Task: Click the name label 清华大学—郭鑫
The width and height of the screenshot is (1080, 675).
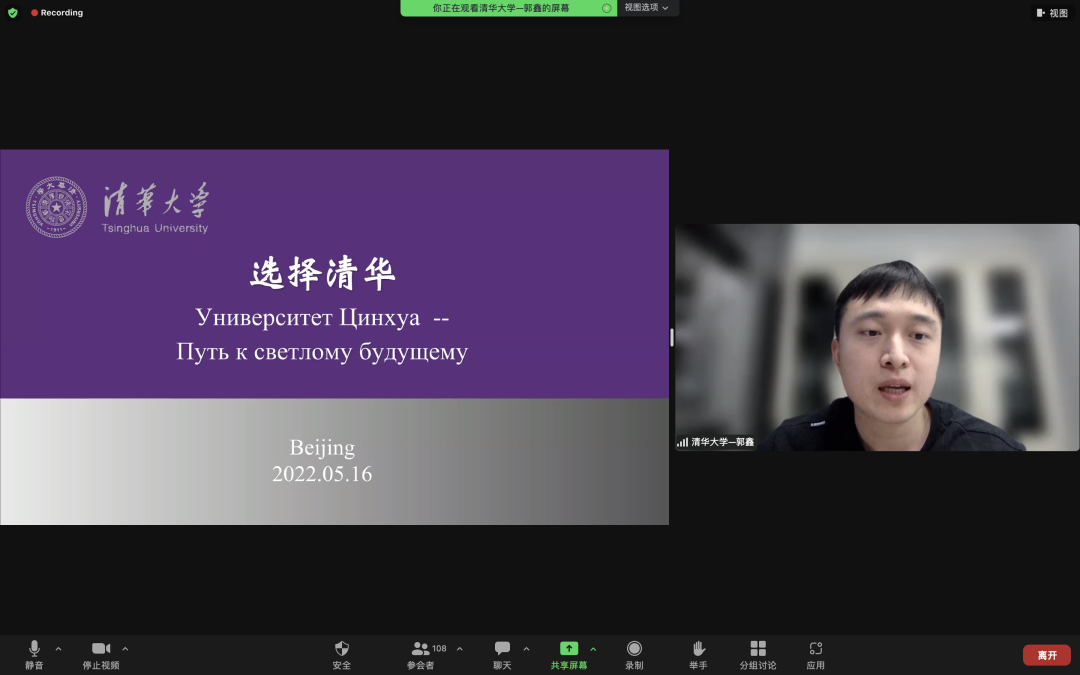Action: click(723, 442)
